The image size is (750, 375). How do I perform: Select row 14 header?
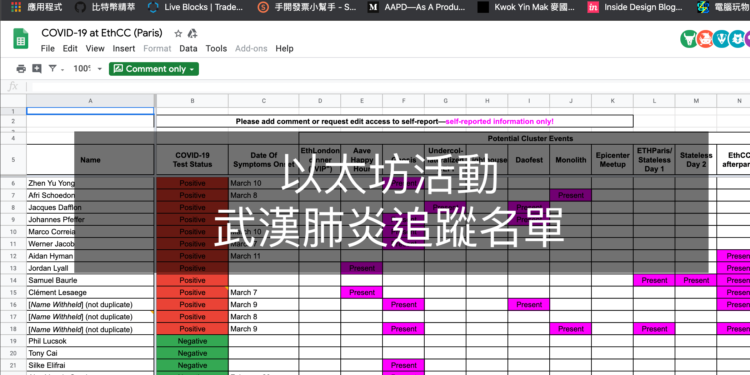point(13,280)
